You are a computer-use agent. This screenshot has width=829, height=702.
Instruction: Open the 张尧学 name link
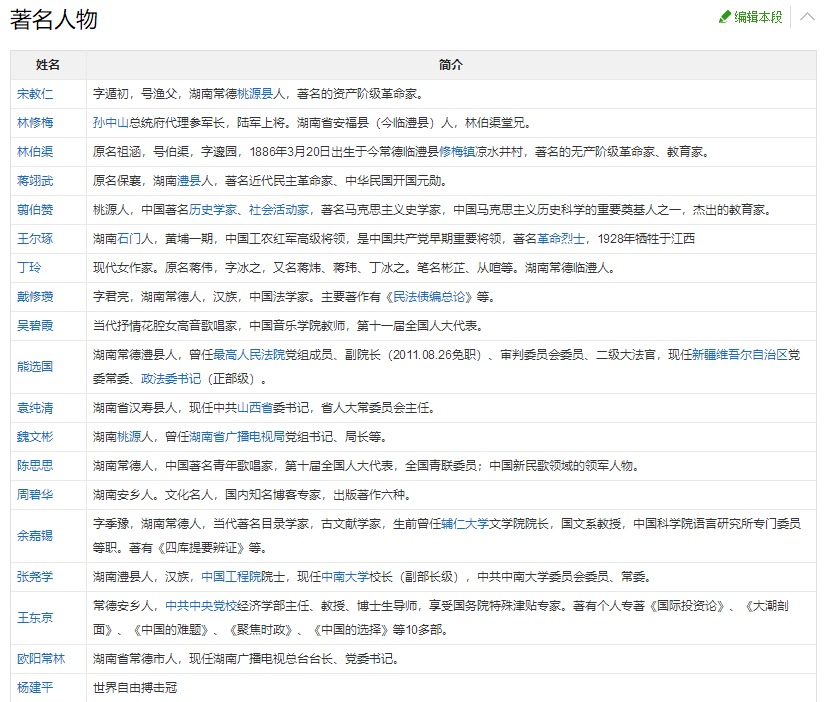coord(35,577)
